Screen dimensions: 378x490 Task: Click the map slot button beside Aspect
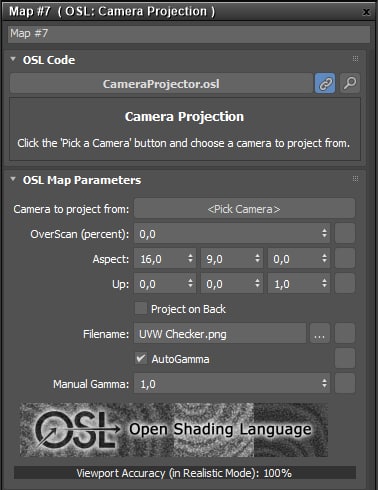(x=345, y=258)
